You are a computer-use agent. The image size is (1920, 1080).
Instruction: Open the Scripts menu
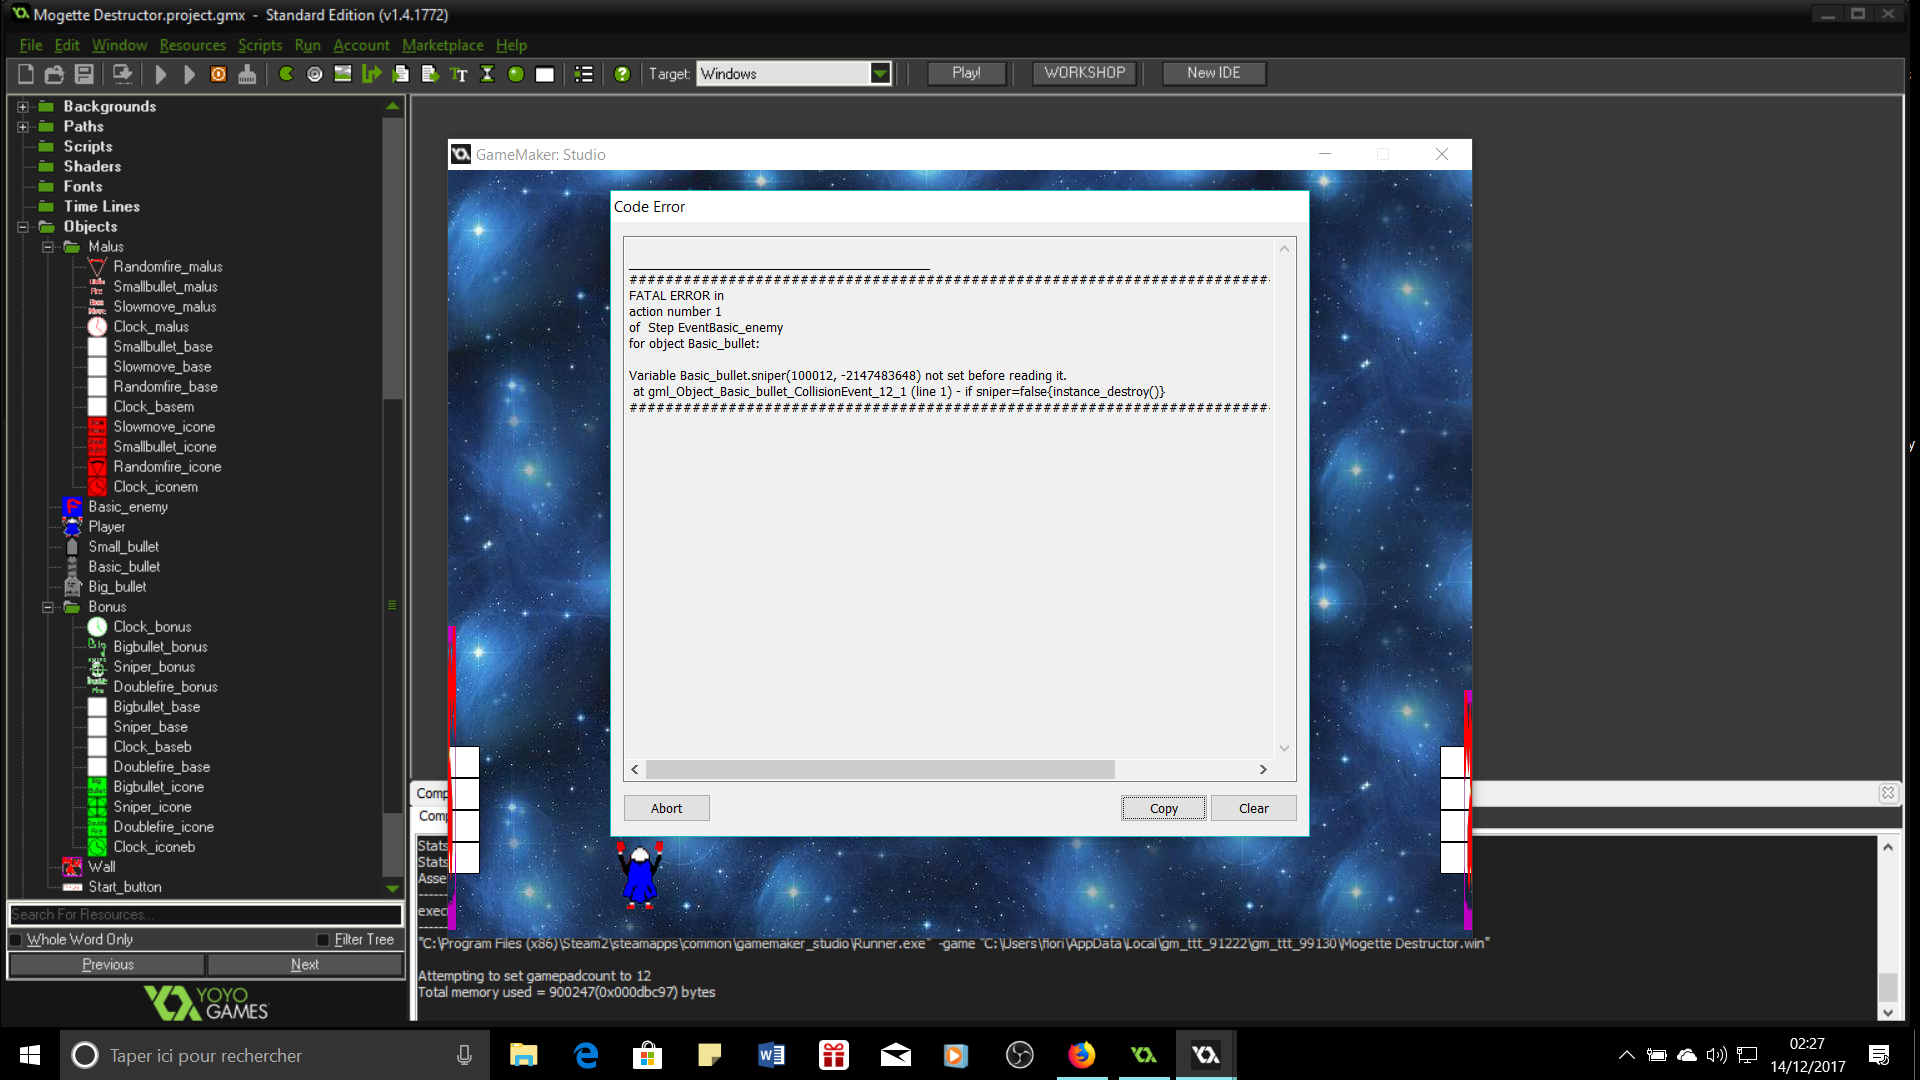260,45
